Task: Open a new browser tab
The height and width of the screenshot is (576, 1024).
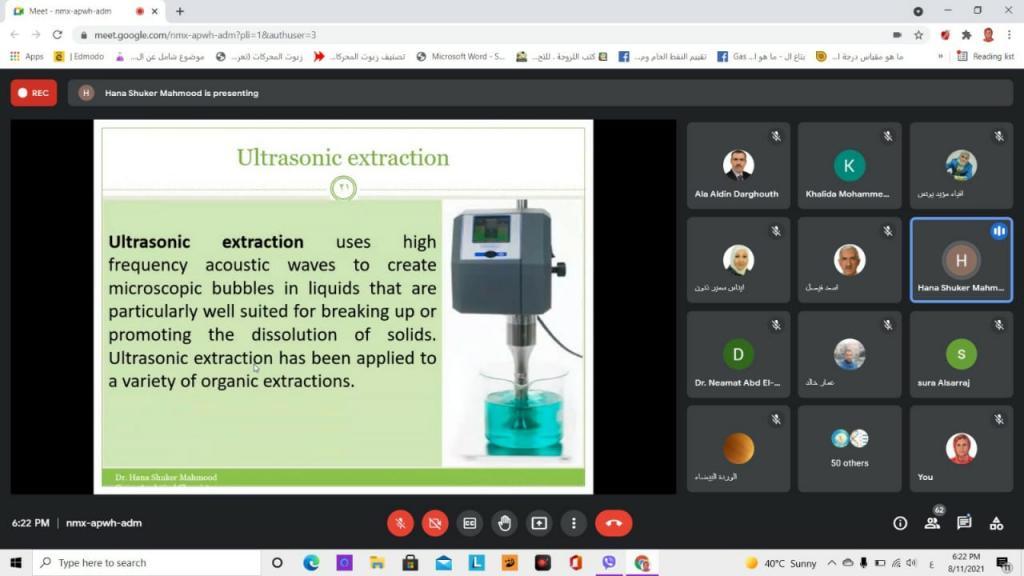Action: click(x=180, y=11)
